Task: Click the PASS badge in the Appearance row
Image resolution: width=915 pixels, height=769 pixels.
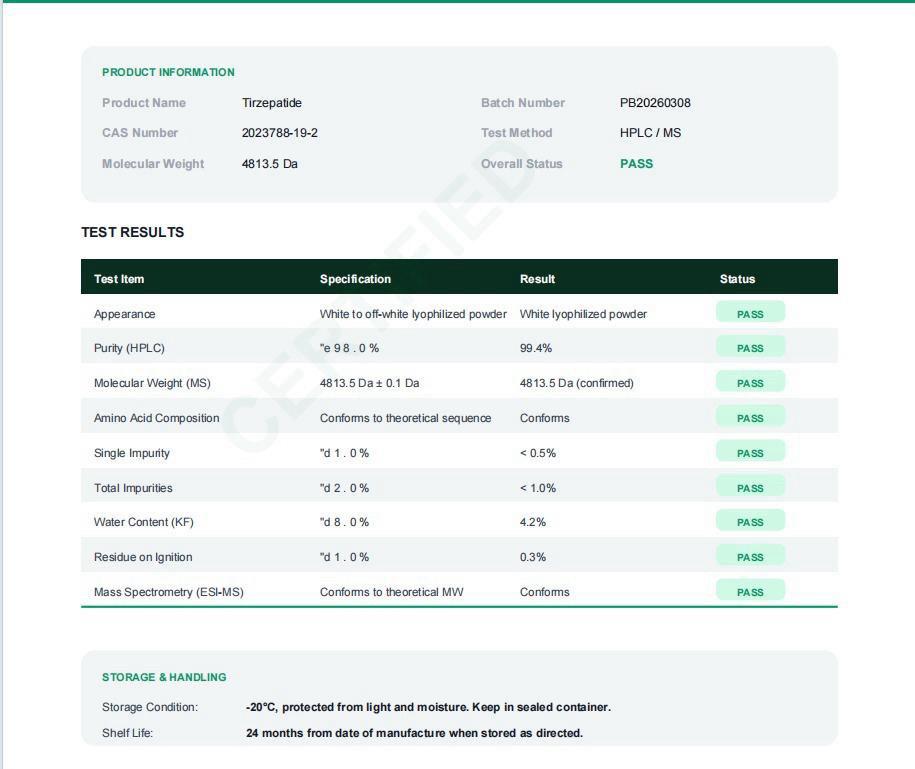Action: [750, 314]
